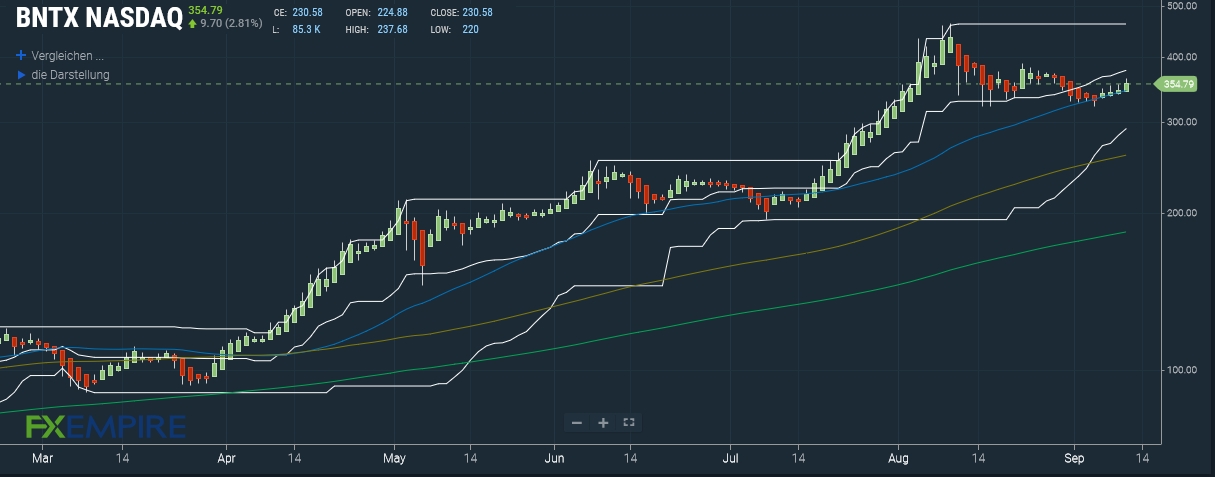Click the blue plus next to Vergleichen
The image size is (1215, 477).
pyautogui.click(x=20, y=56)
